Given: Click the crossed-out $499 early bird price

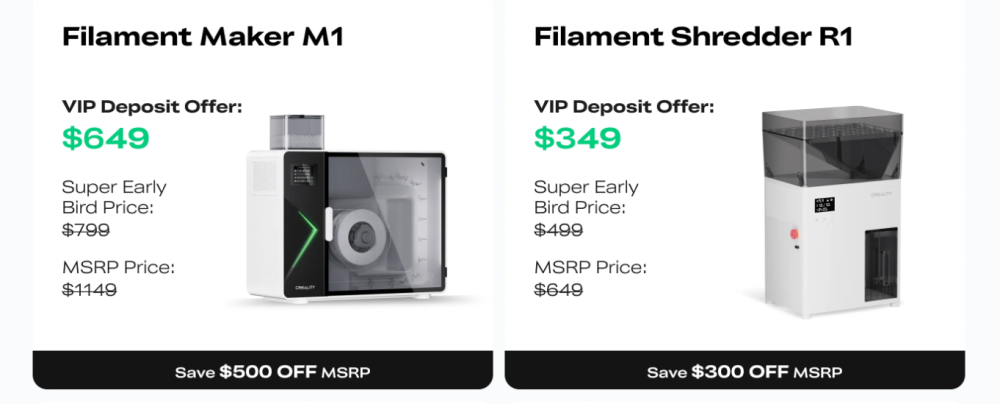Looking at the screenshot, I should point(558,230).
